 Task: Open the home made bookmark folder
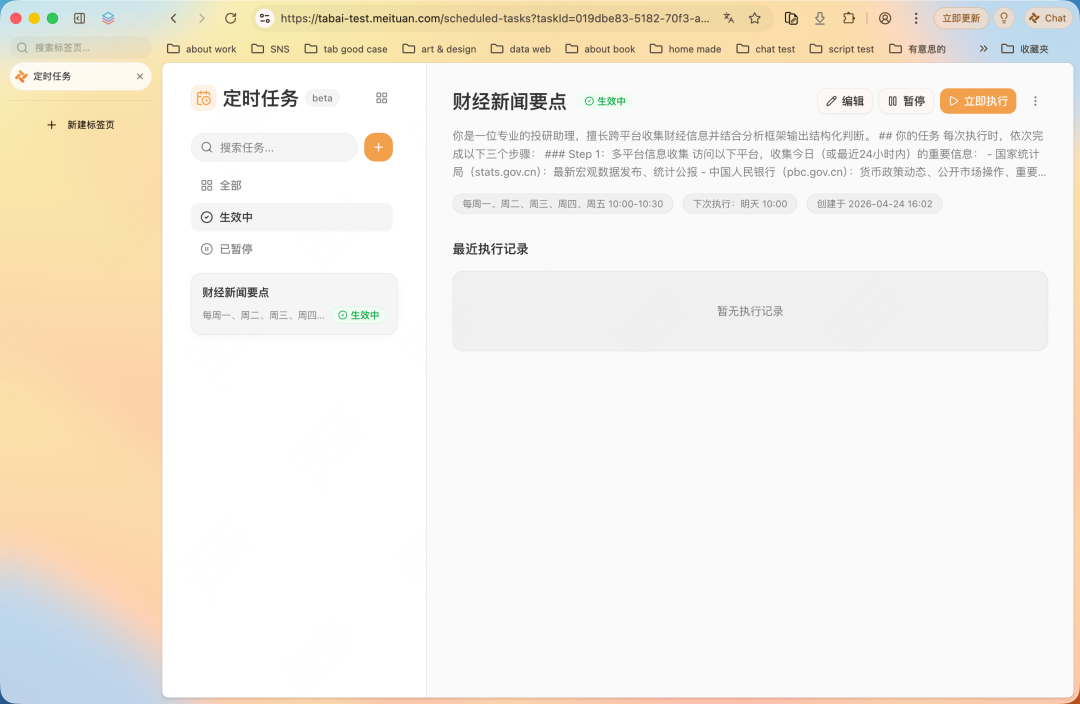click(685, 49)
